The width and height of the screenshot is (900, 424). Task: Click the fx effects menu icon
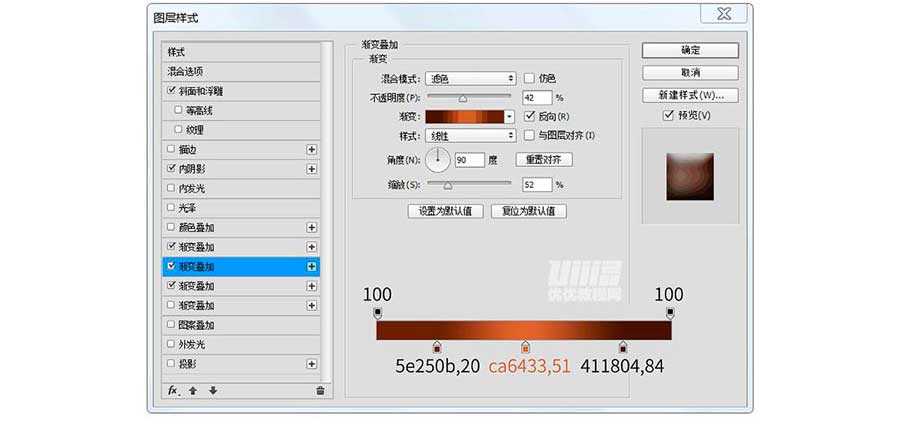[x=173, y=390]
